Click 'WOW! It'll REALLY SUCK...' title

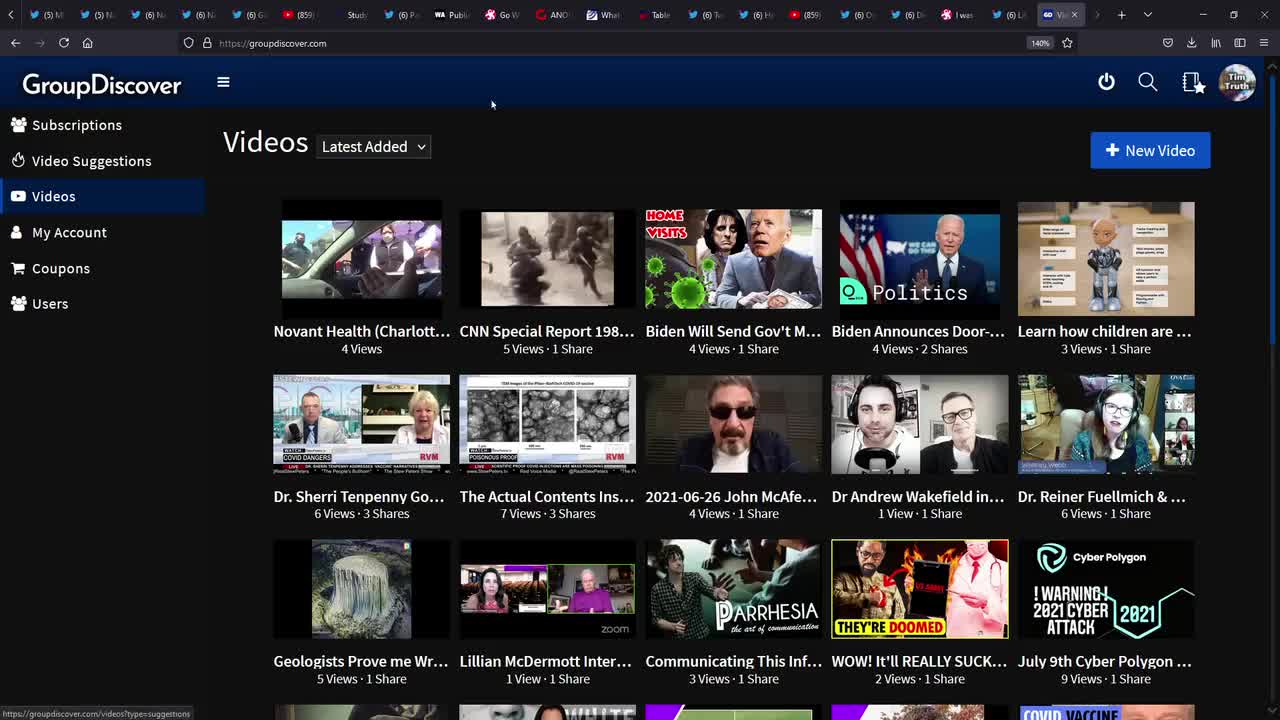pyautogui.click(x=919, y=662)
